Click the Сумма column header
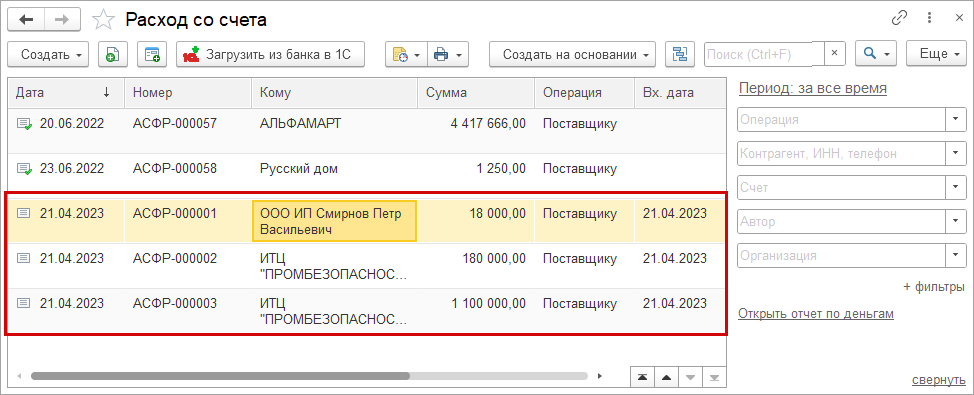The image size is (974, 395). (x=476, y=93)
